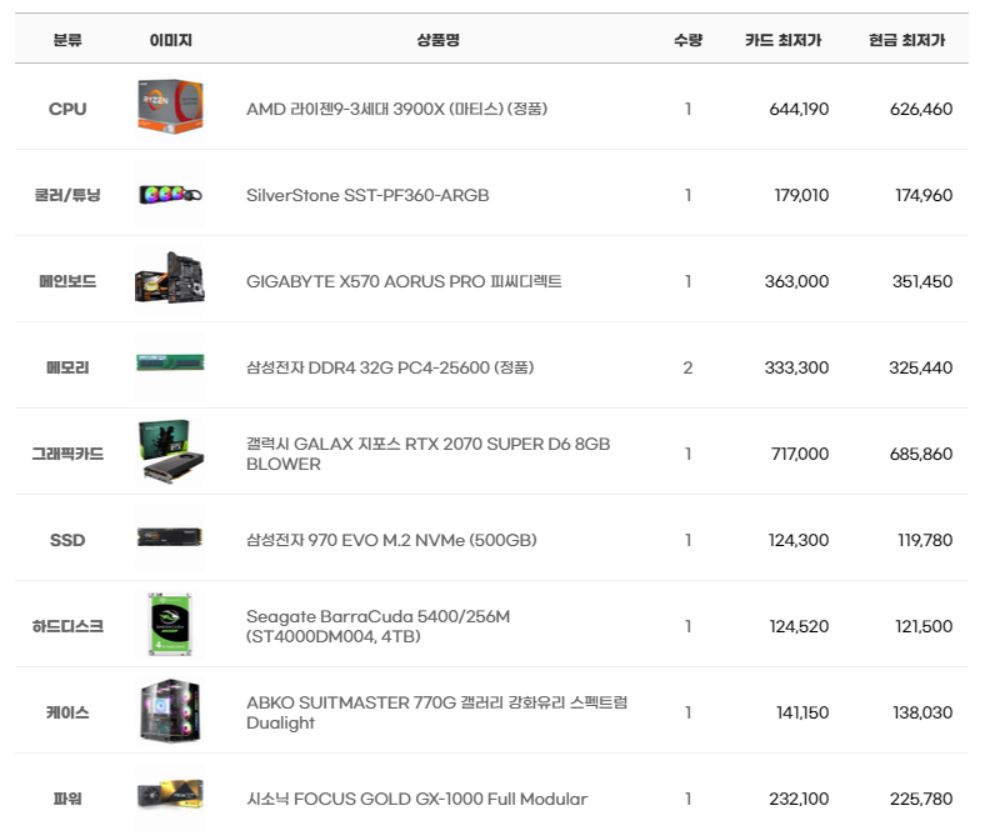984x832 pixels.
Task: Click the 현금 최저가 column header
Action: 907,40
